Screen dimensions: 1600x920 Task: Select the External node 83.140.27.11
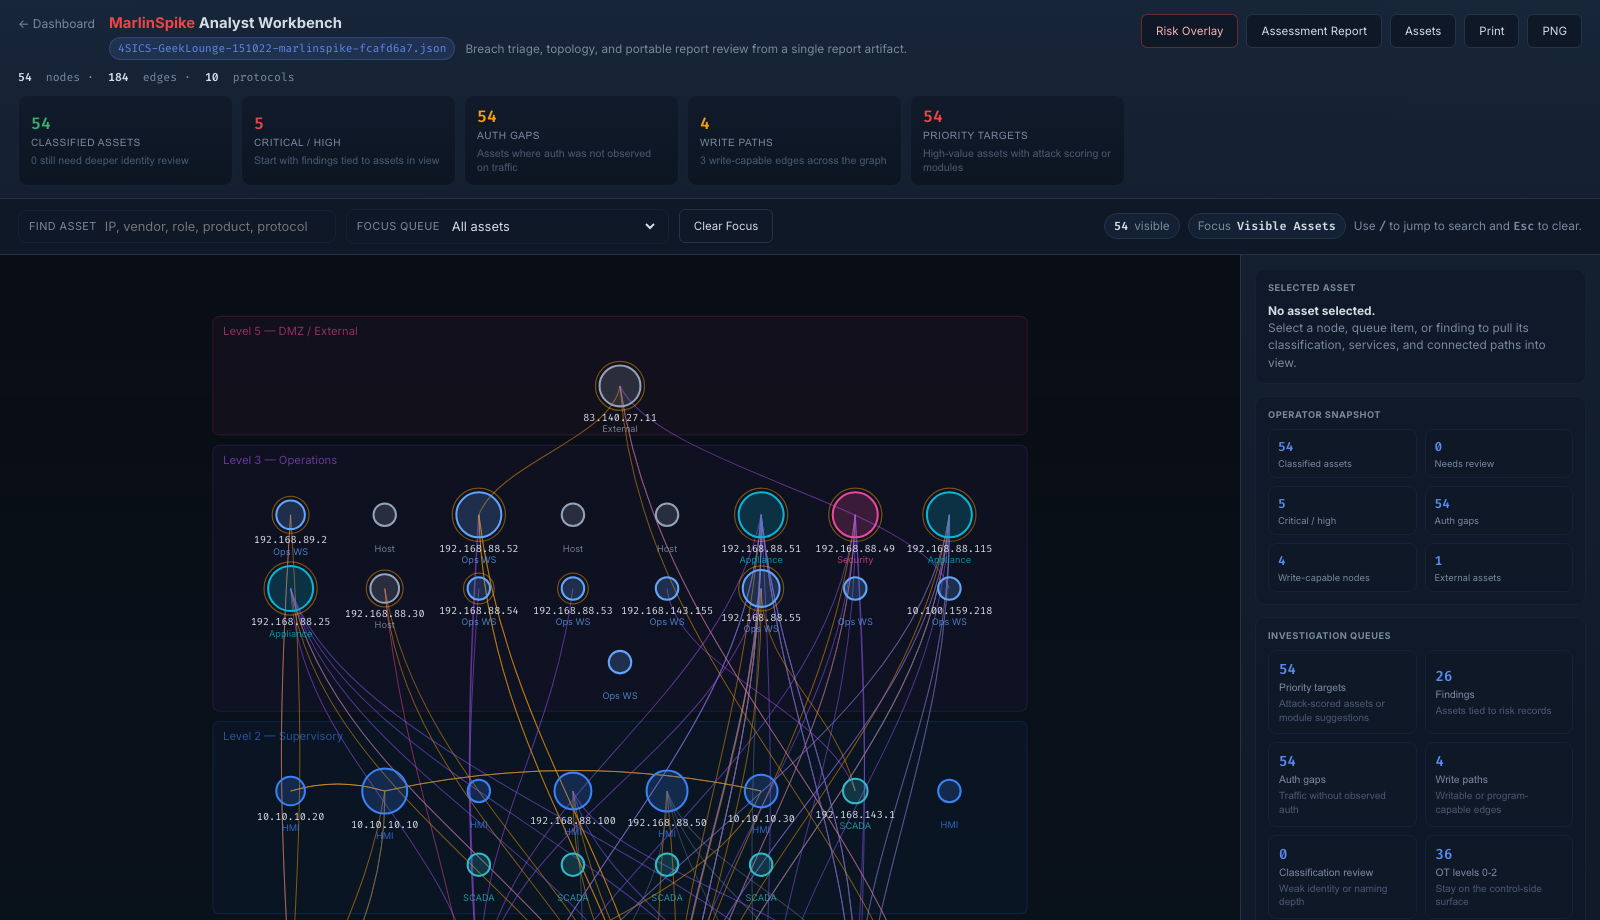click(619, 385)
